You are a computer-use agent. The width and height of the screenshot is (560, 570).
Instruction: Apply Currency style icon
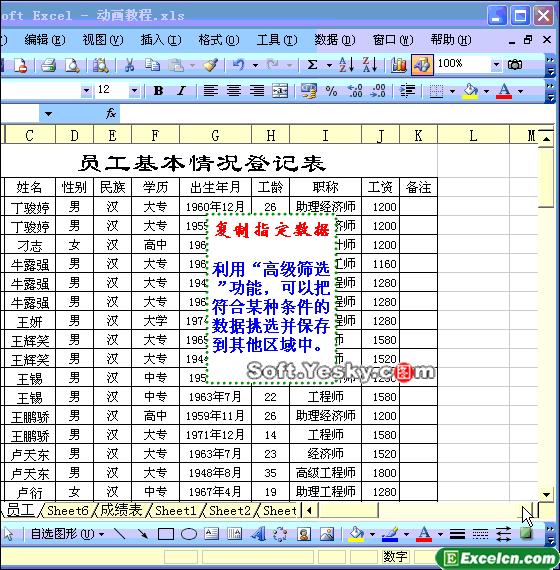[x=309, y=91]
